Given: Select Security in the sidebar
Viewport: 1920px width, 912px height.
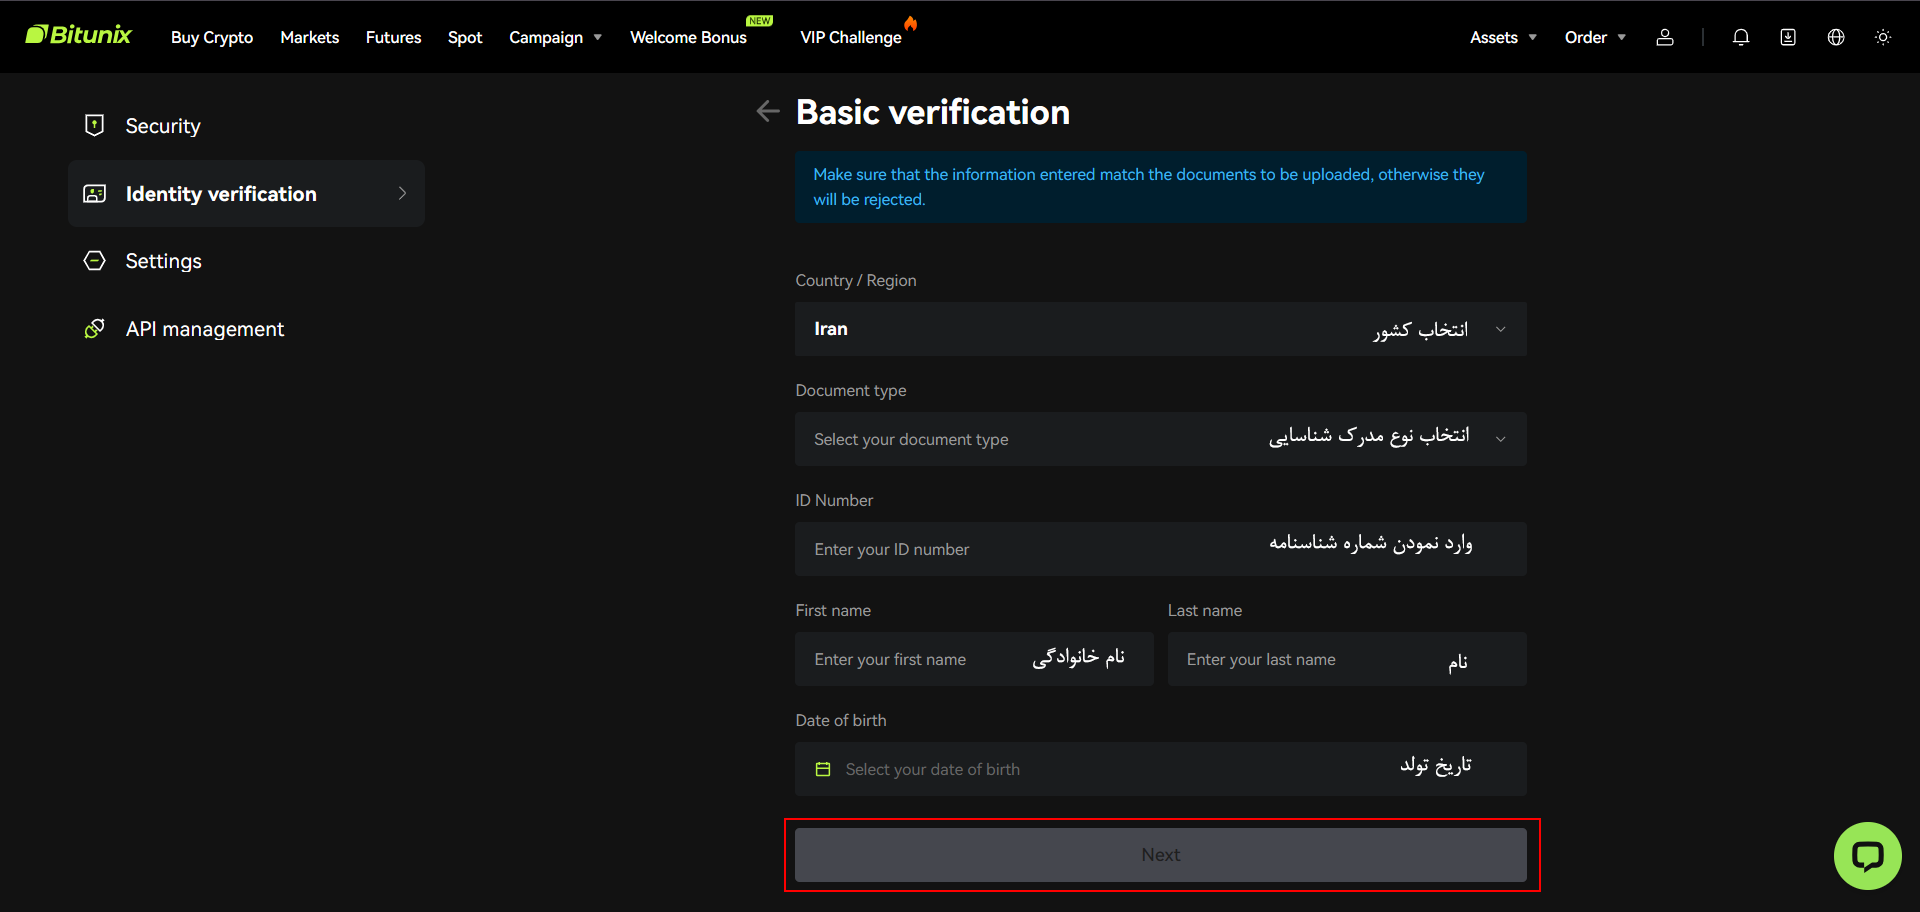Looking at the screenshot, I should (x=162, y=126).
